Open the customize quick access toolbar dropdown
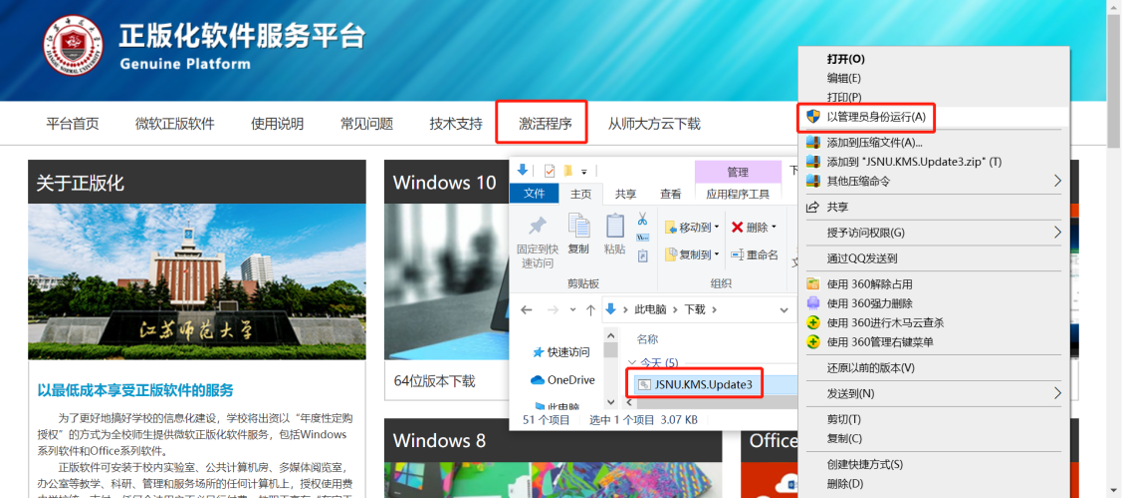 tap(584, 171)
